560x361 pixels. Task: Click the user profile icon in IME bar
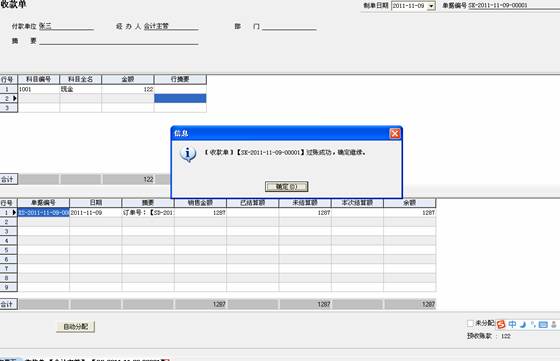coord(554,324)
